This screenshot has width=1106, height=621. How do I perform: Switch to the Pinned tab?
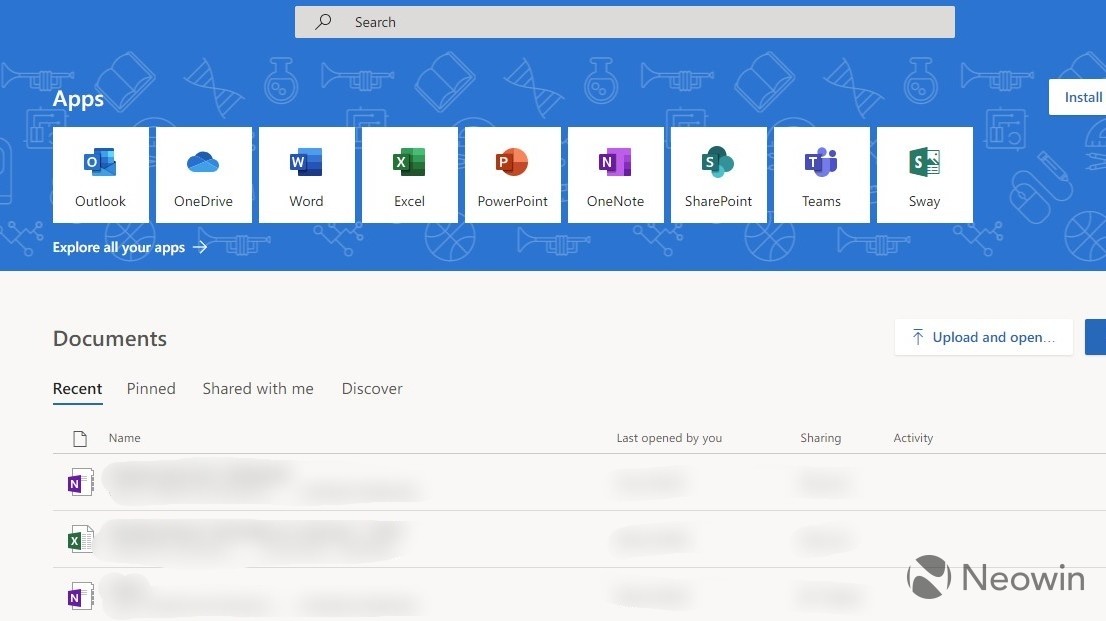150,389
